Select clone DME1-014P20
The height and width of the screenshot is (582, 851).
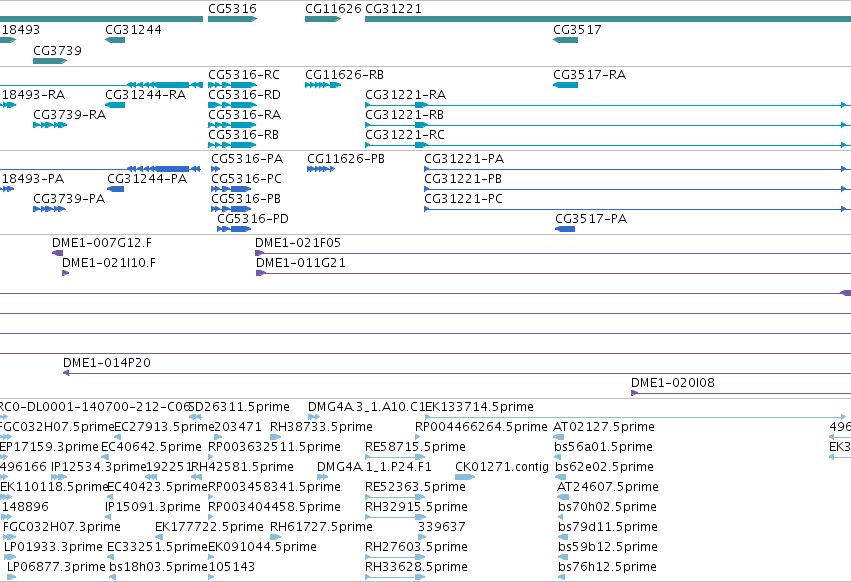pos(107,363)
